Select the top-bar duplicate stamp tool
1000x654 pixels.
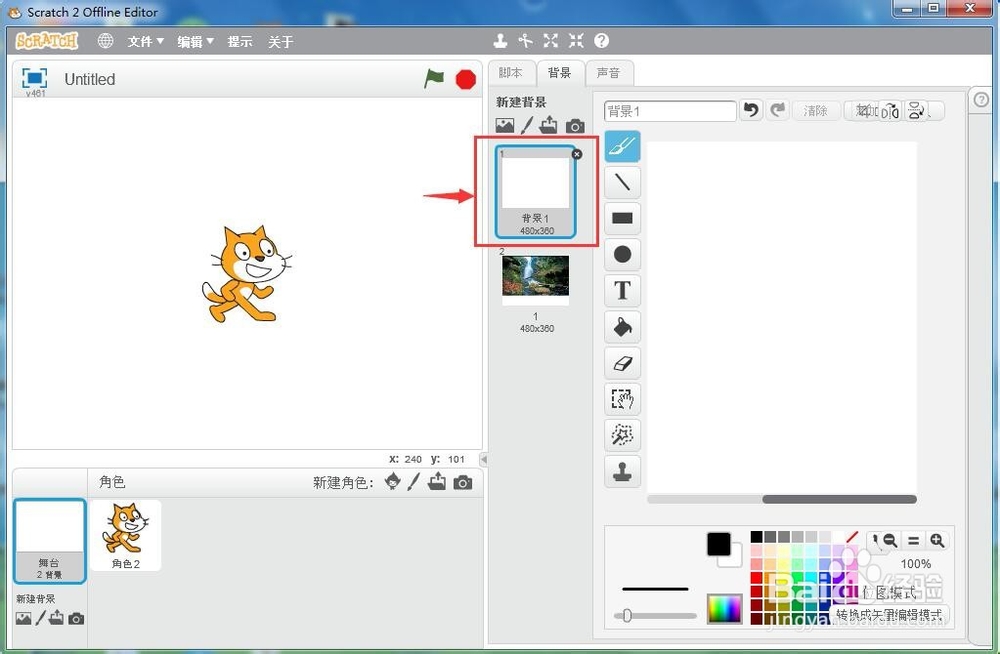(501, 41)
